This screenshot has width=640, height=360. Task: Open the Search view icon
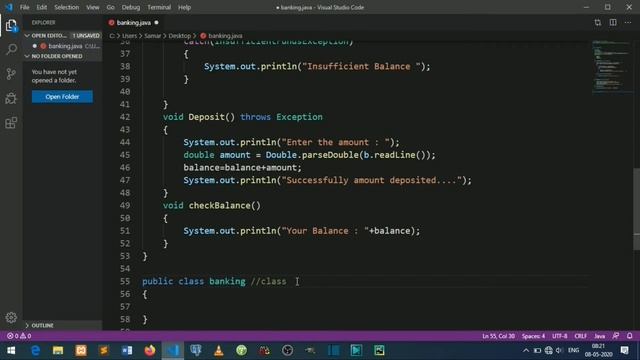coord(11,49)
